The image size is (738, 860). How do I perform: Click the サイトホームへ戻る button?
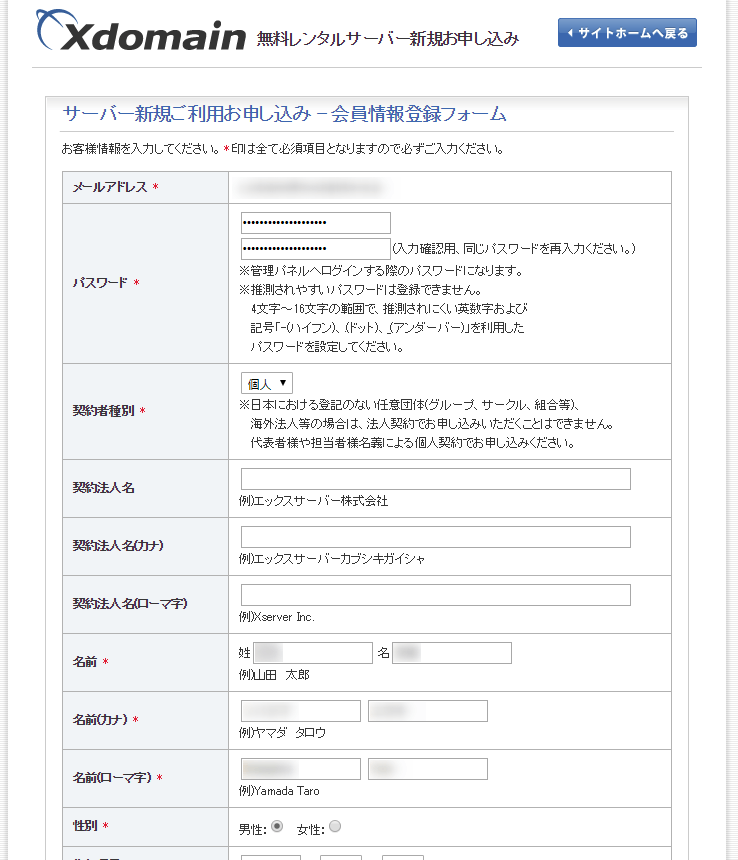click(627, 33)
